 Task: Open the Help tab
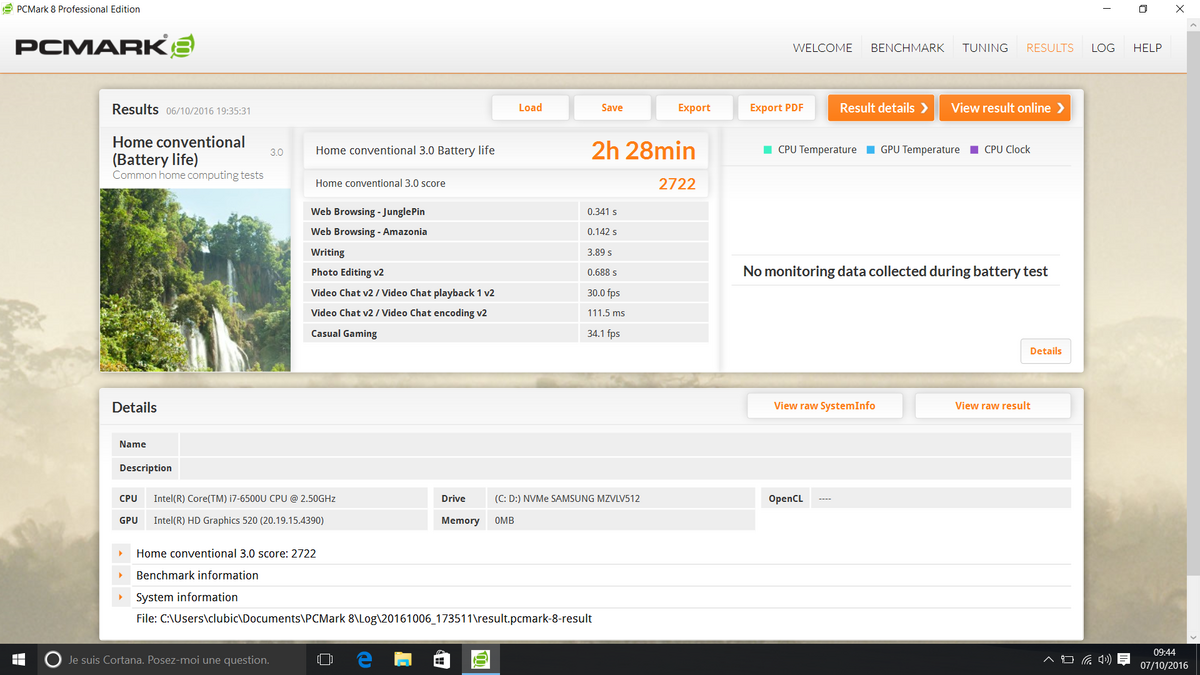tap(1147, 47)
